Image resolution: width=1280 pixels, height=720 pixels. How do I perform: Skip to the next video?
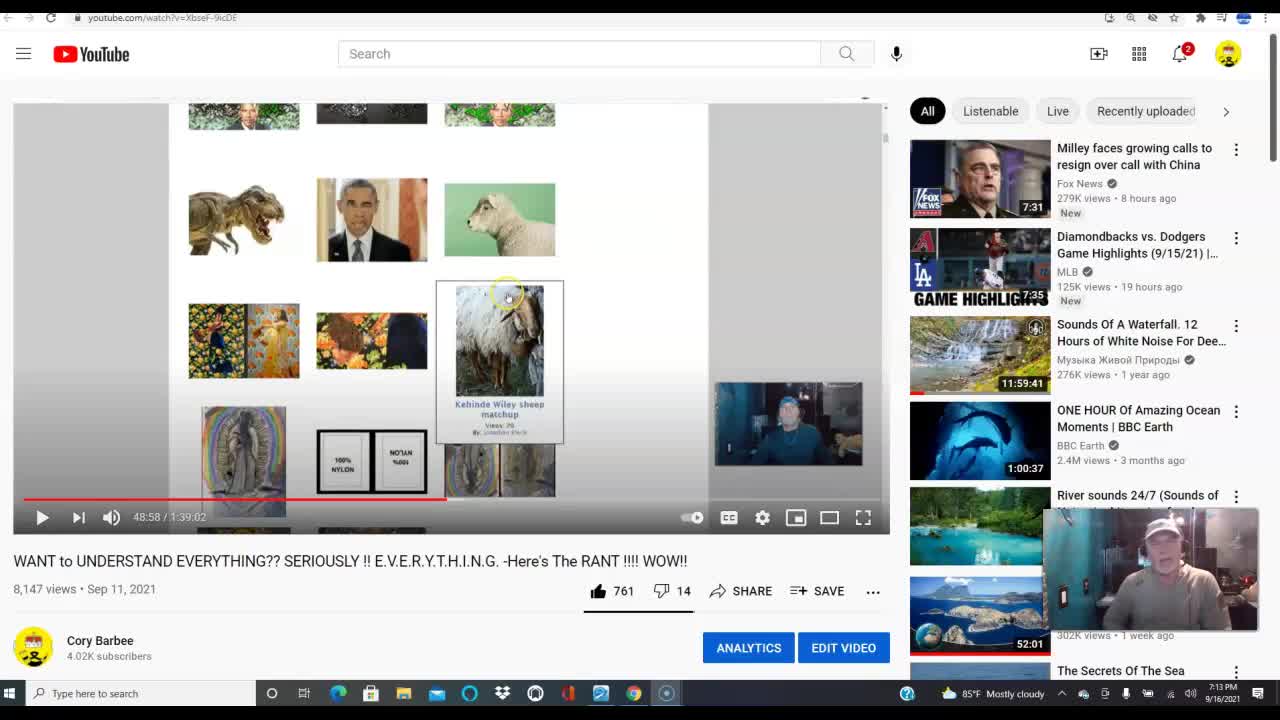pyautogui.click(x=78, y=517)
